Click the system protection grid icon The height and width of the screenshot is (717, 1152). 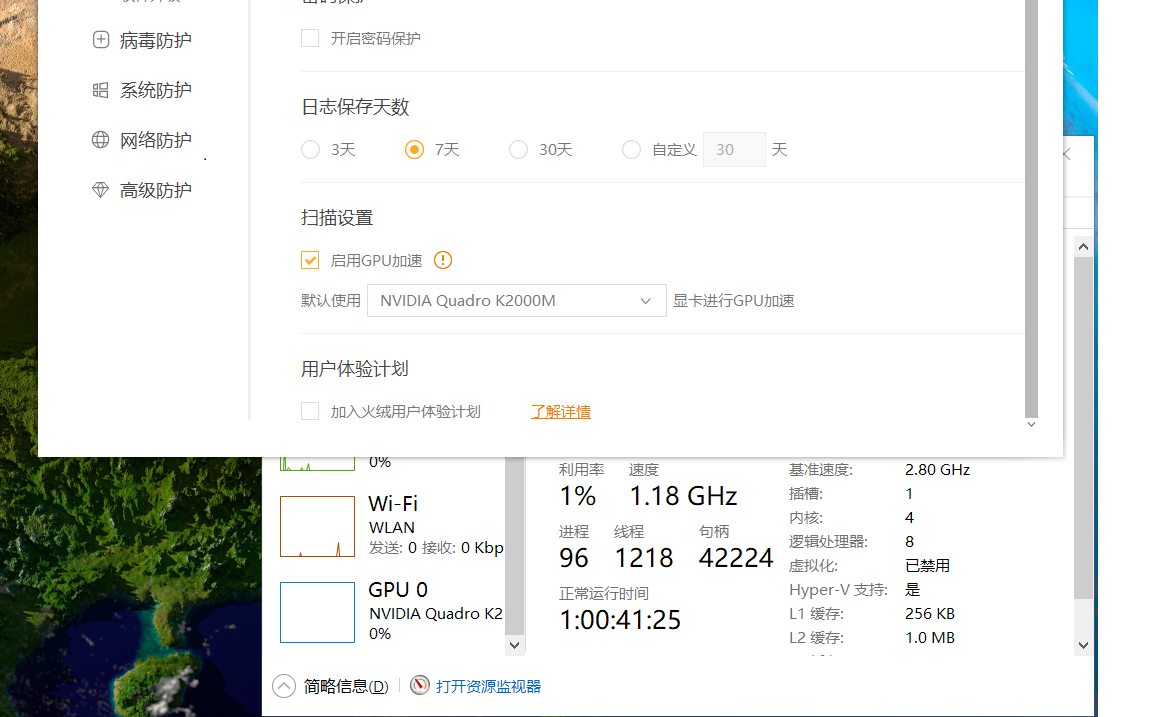[100, 90]
